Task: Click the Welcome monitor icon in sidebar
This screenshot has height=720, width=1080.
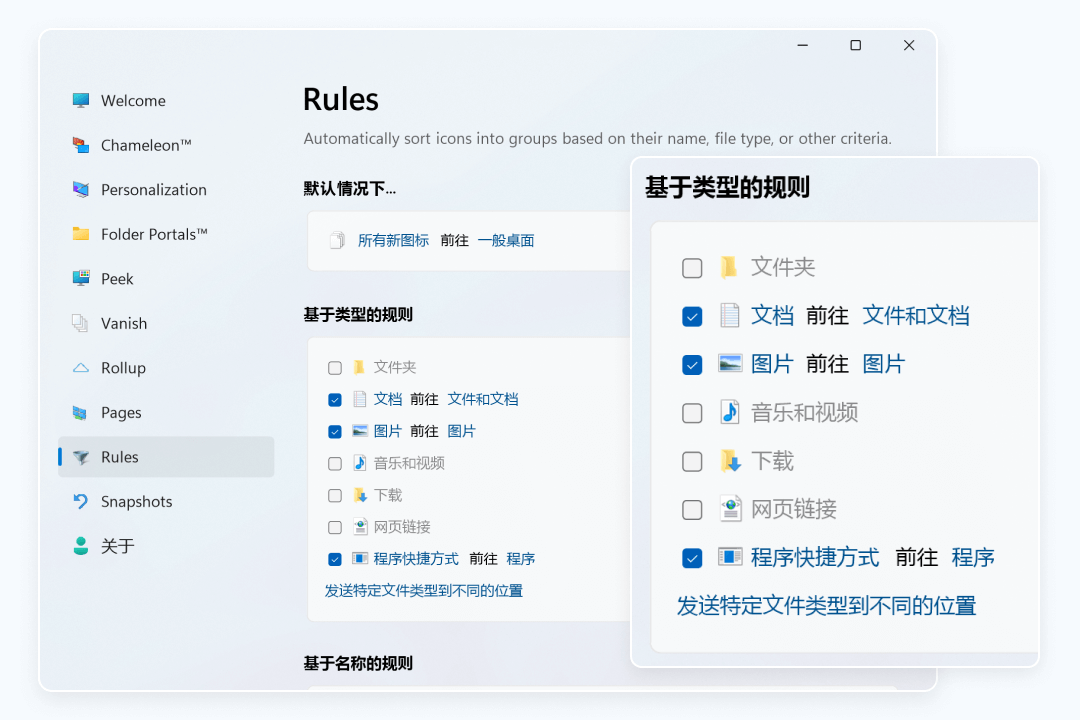Action: pyautogui.click(x=81, y=100)
